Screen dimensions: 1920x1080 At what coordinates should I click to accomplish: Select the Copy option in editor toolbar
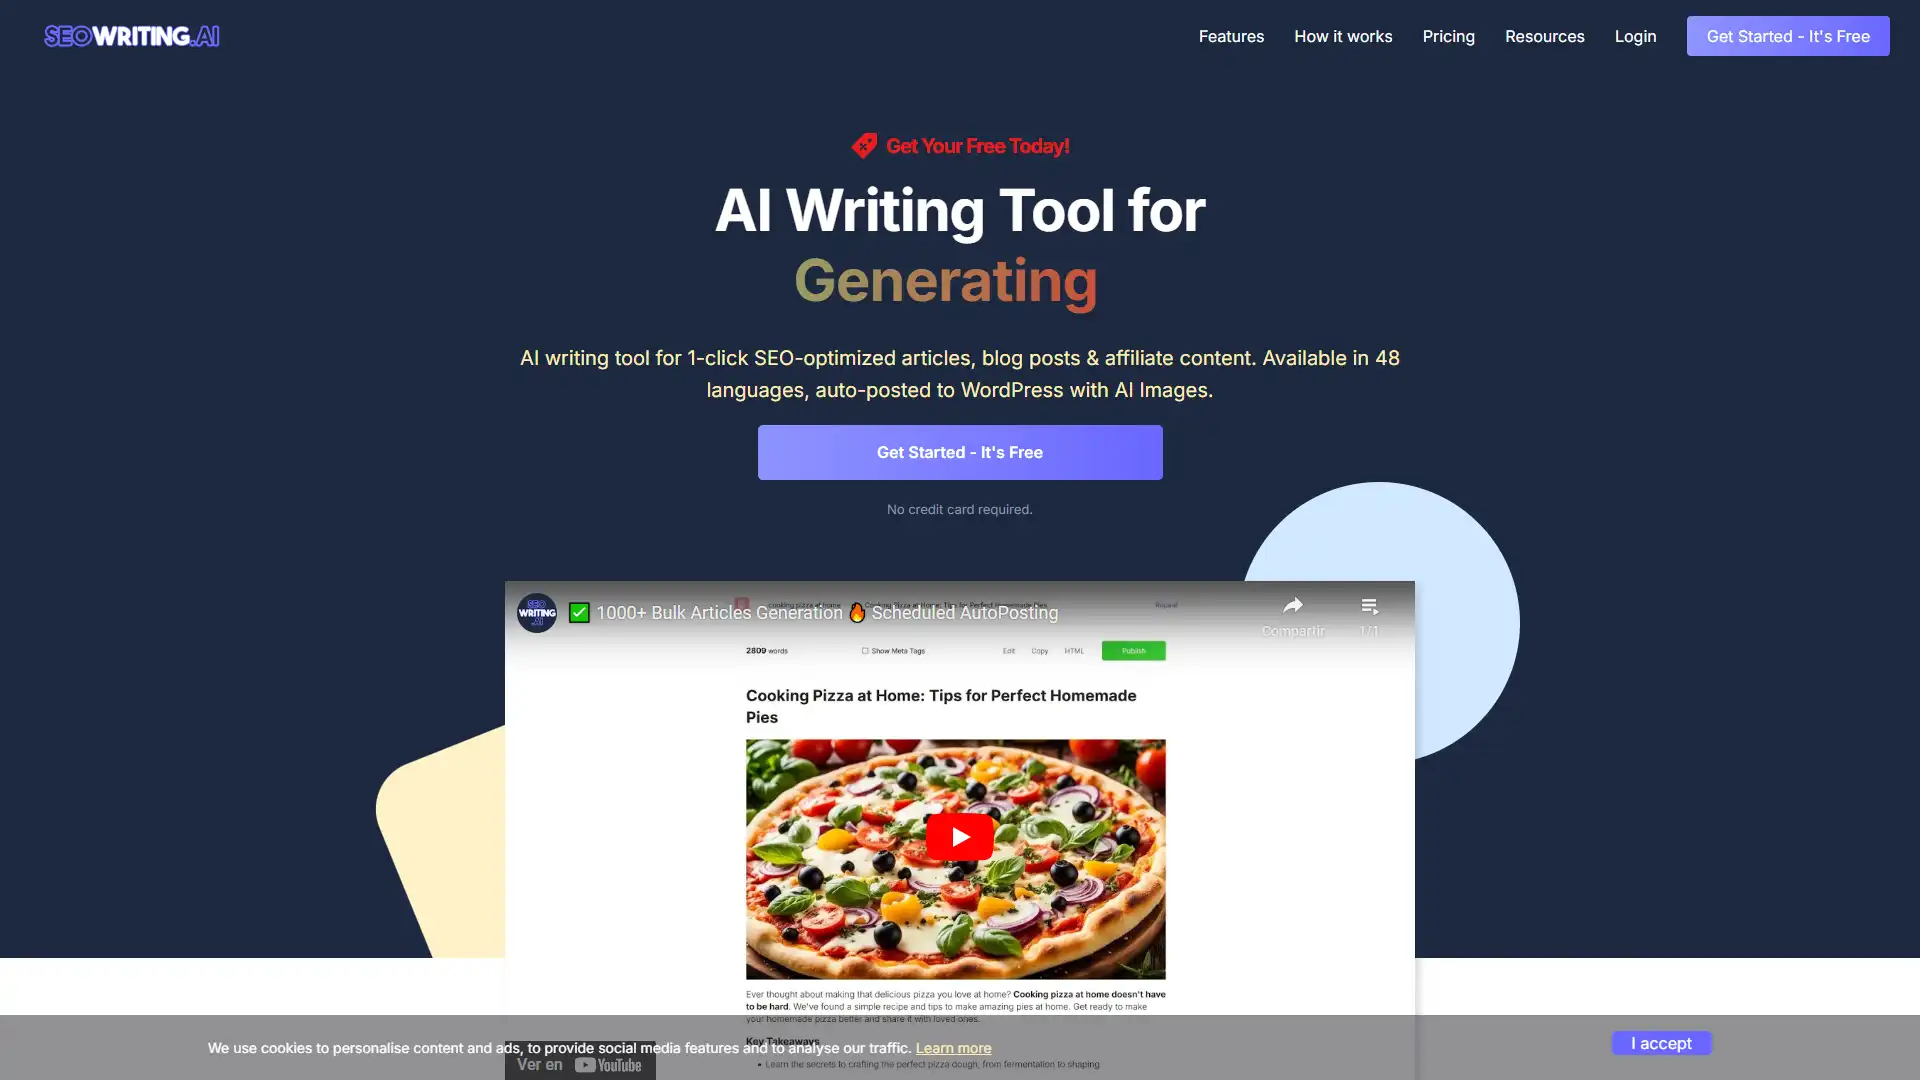pyautogui.click(x=1040, y=651)
